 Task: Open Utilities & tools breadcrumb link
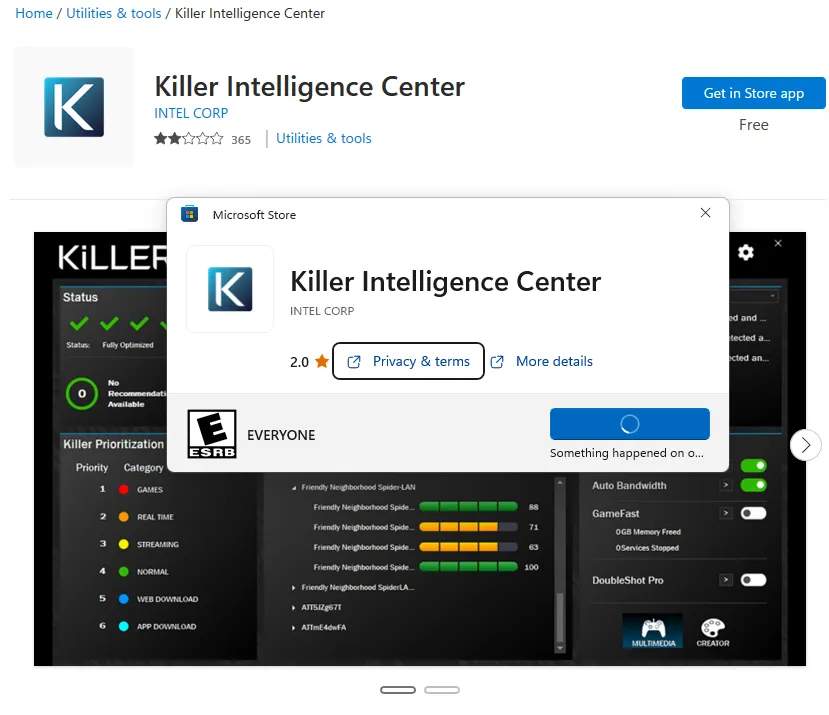pos(114,13)
